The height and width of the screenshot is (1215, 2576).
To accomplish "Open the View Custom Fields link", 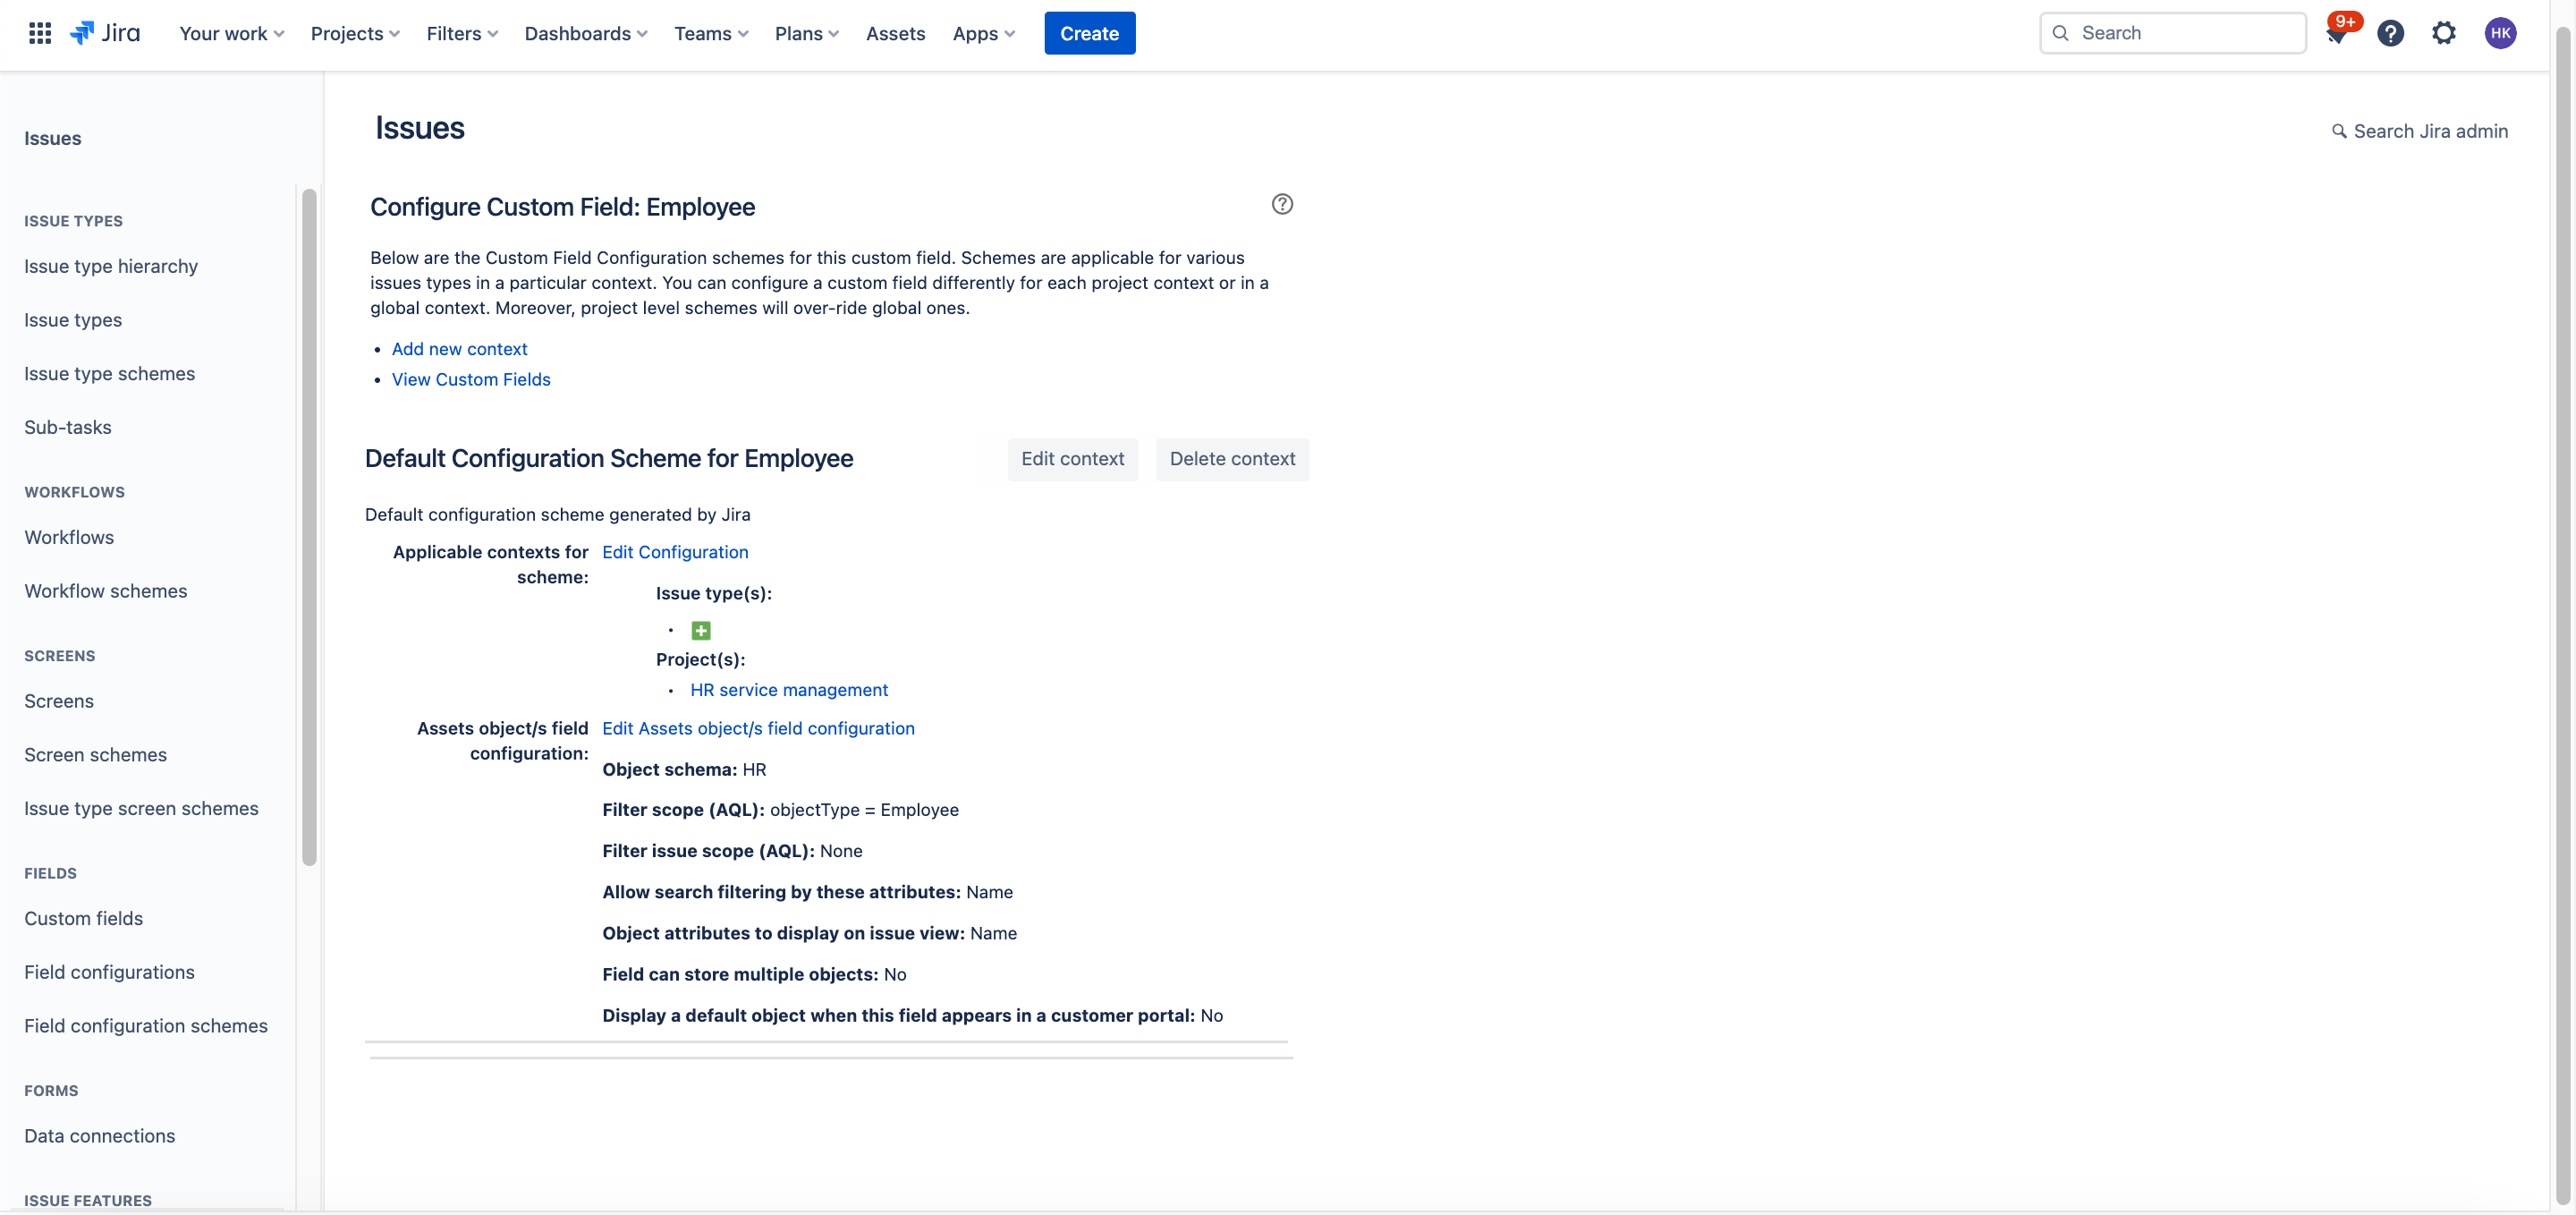I will coord(471,379).
